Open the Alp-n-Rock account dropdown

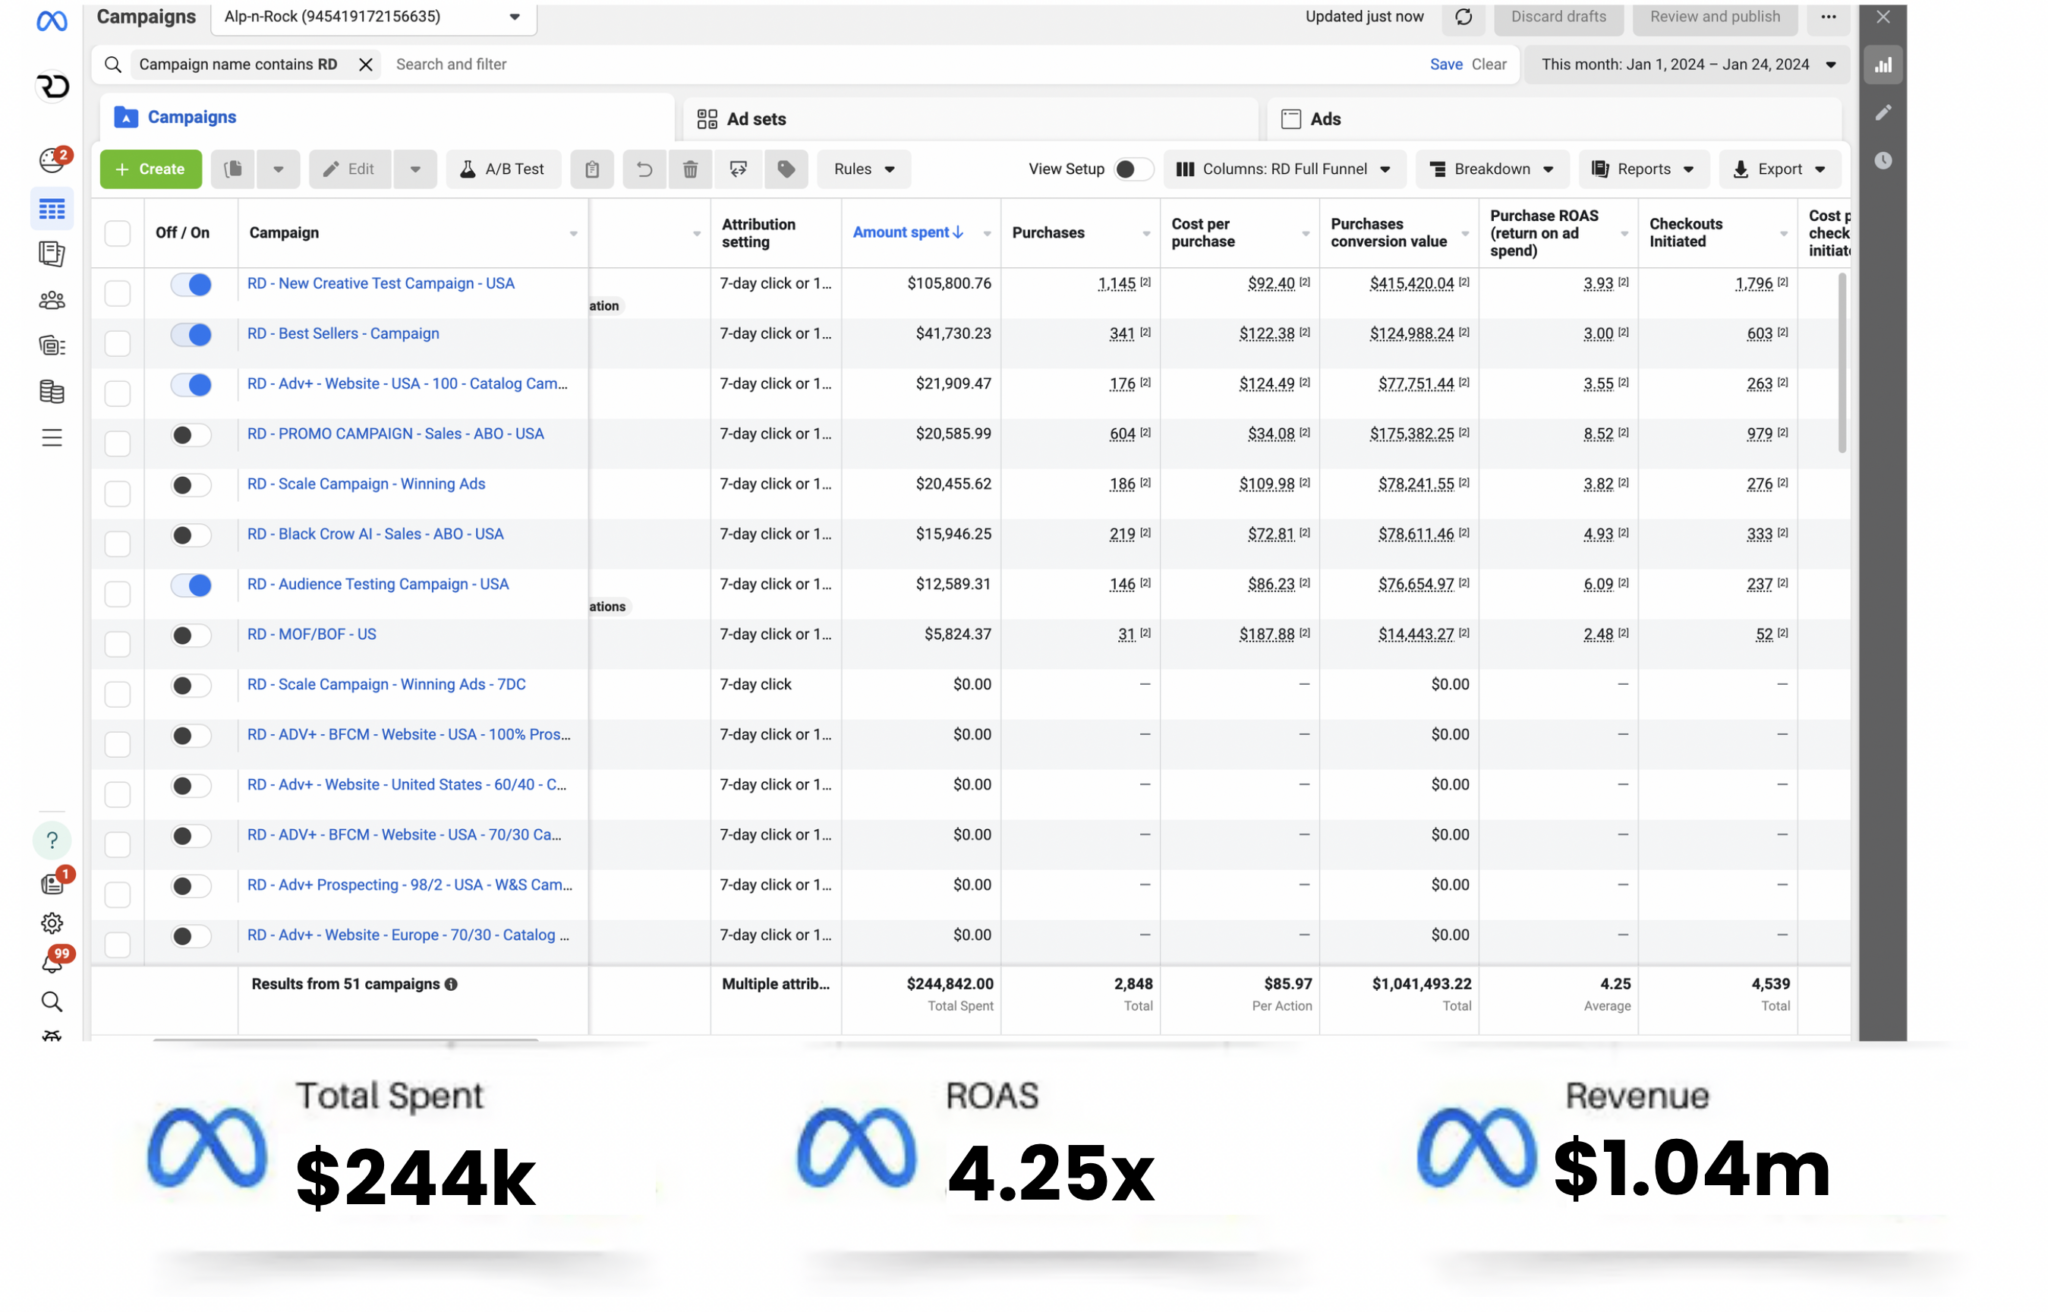coord(373,17)
